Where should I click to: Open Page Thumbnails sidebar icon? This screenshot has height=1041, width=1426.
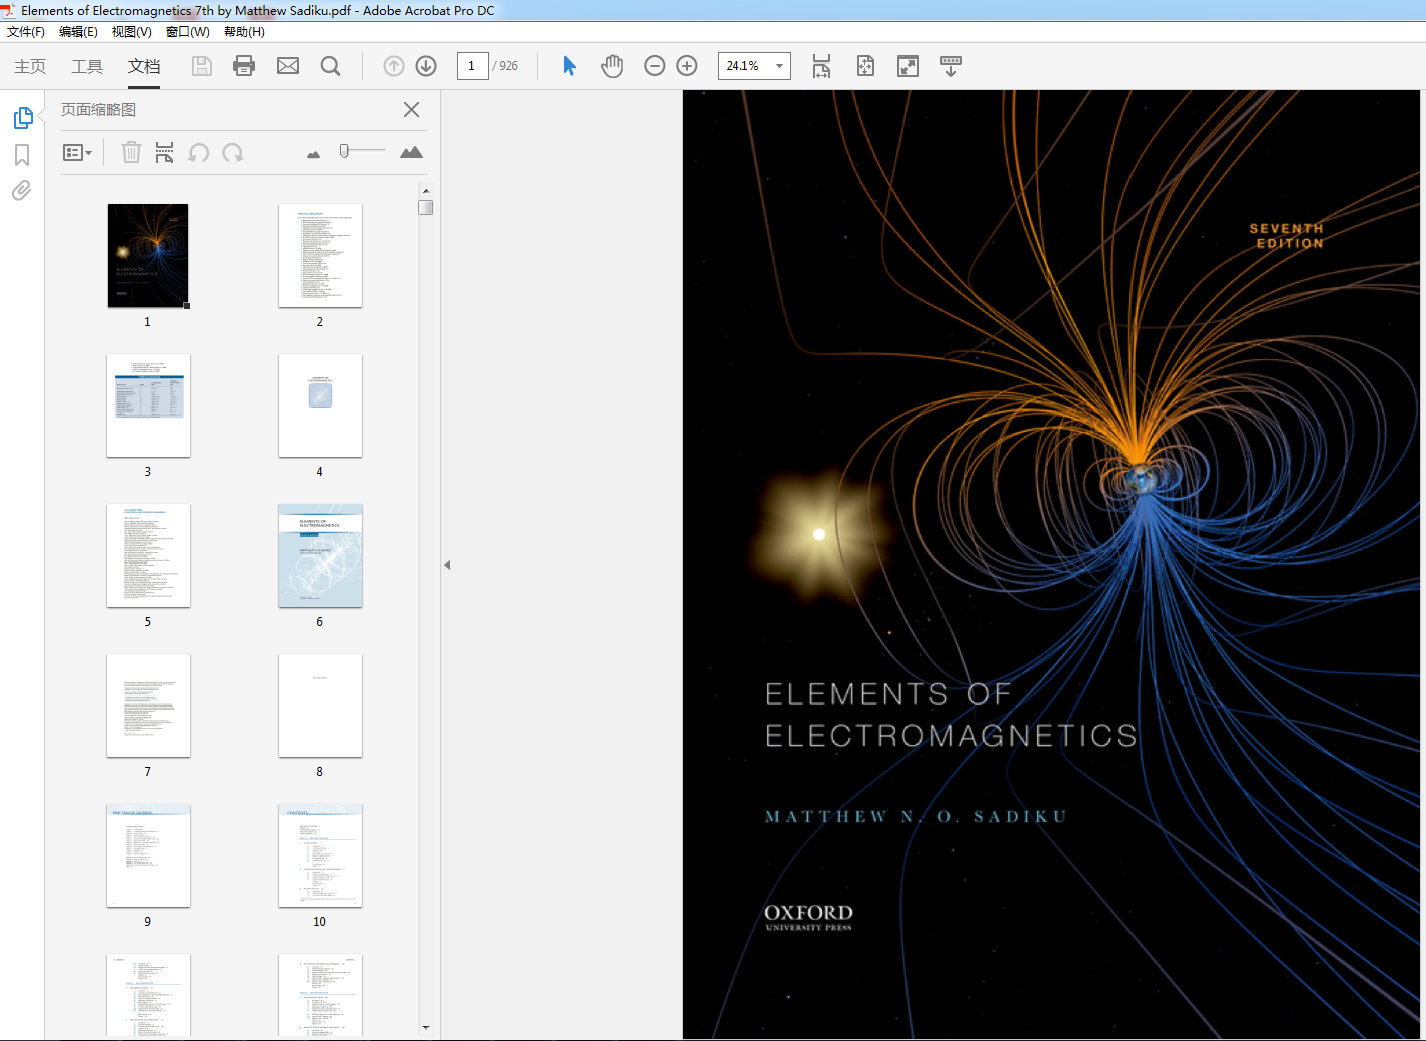pos(23,118)
